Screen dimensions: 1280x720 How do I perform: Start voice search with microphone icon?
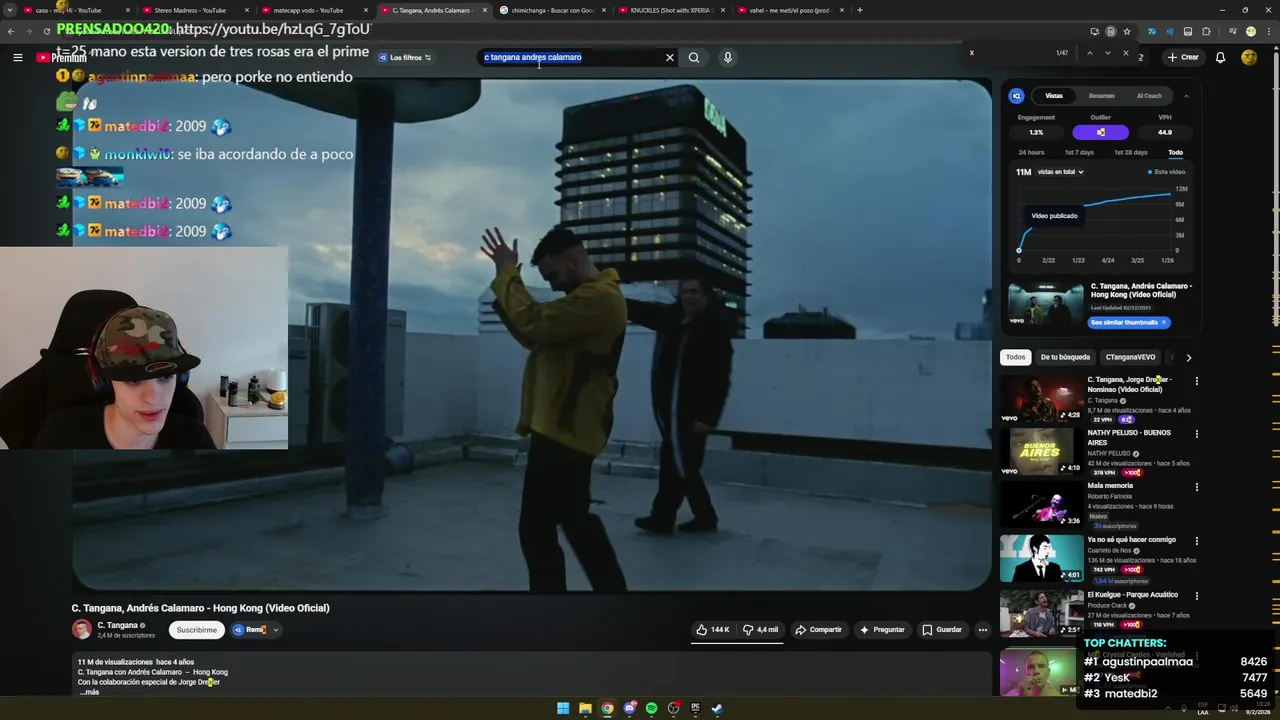[728, 57]
